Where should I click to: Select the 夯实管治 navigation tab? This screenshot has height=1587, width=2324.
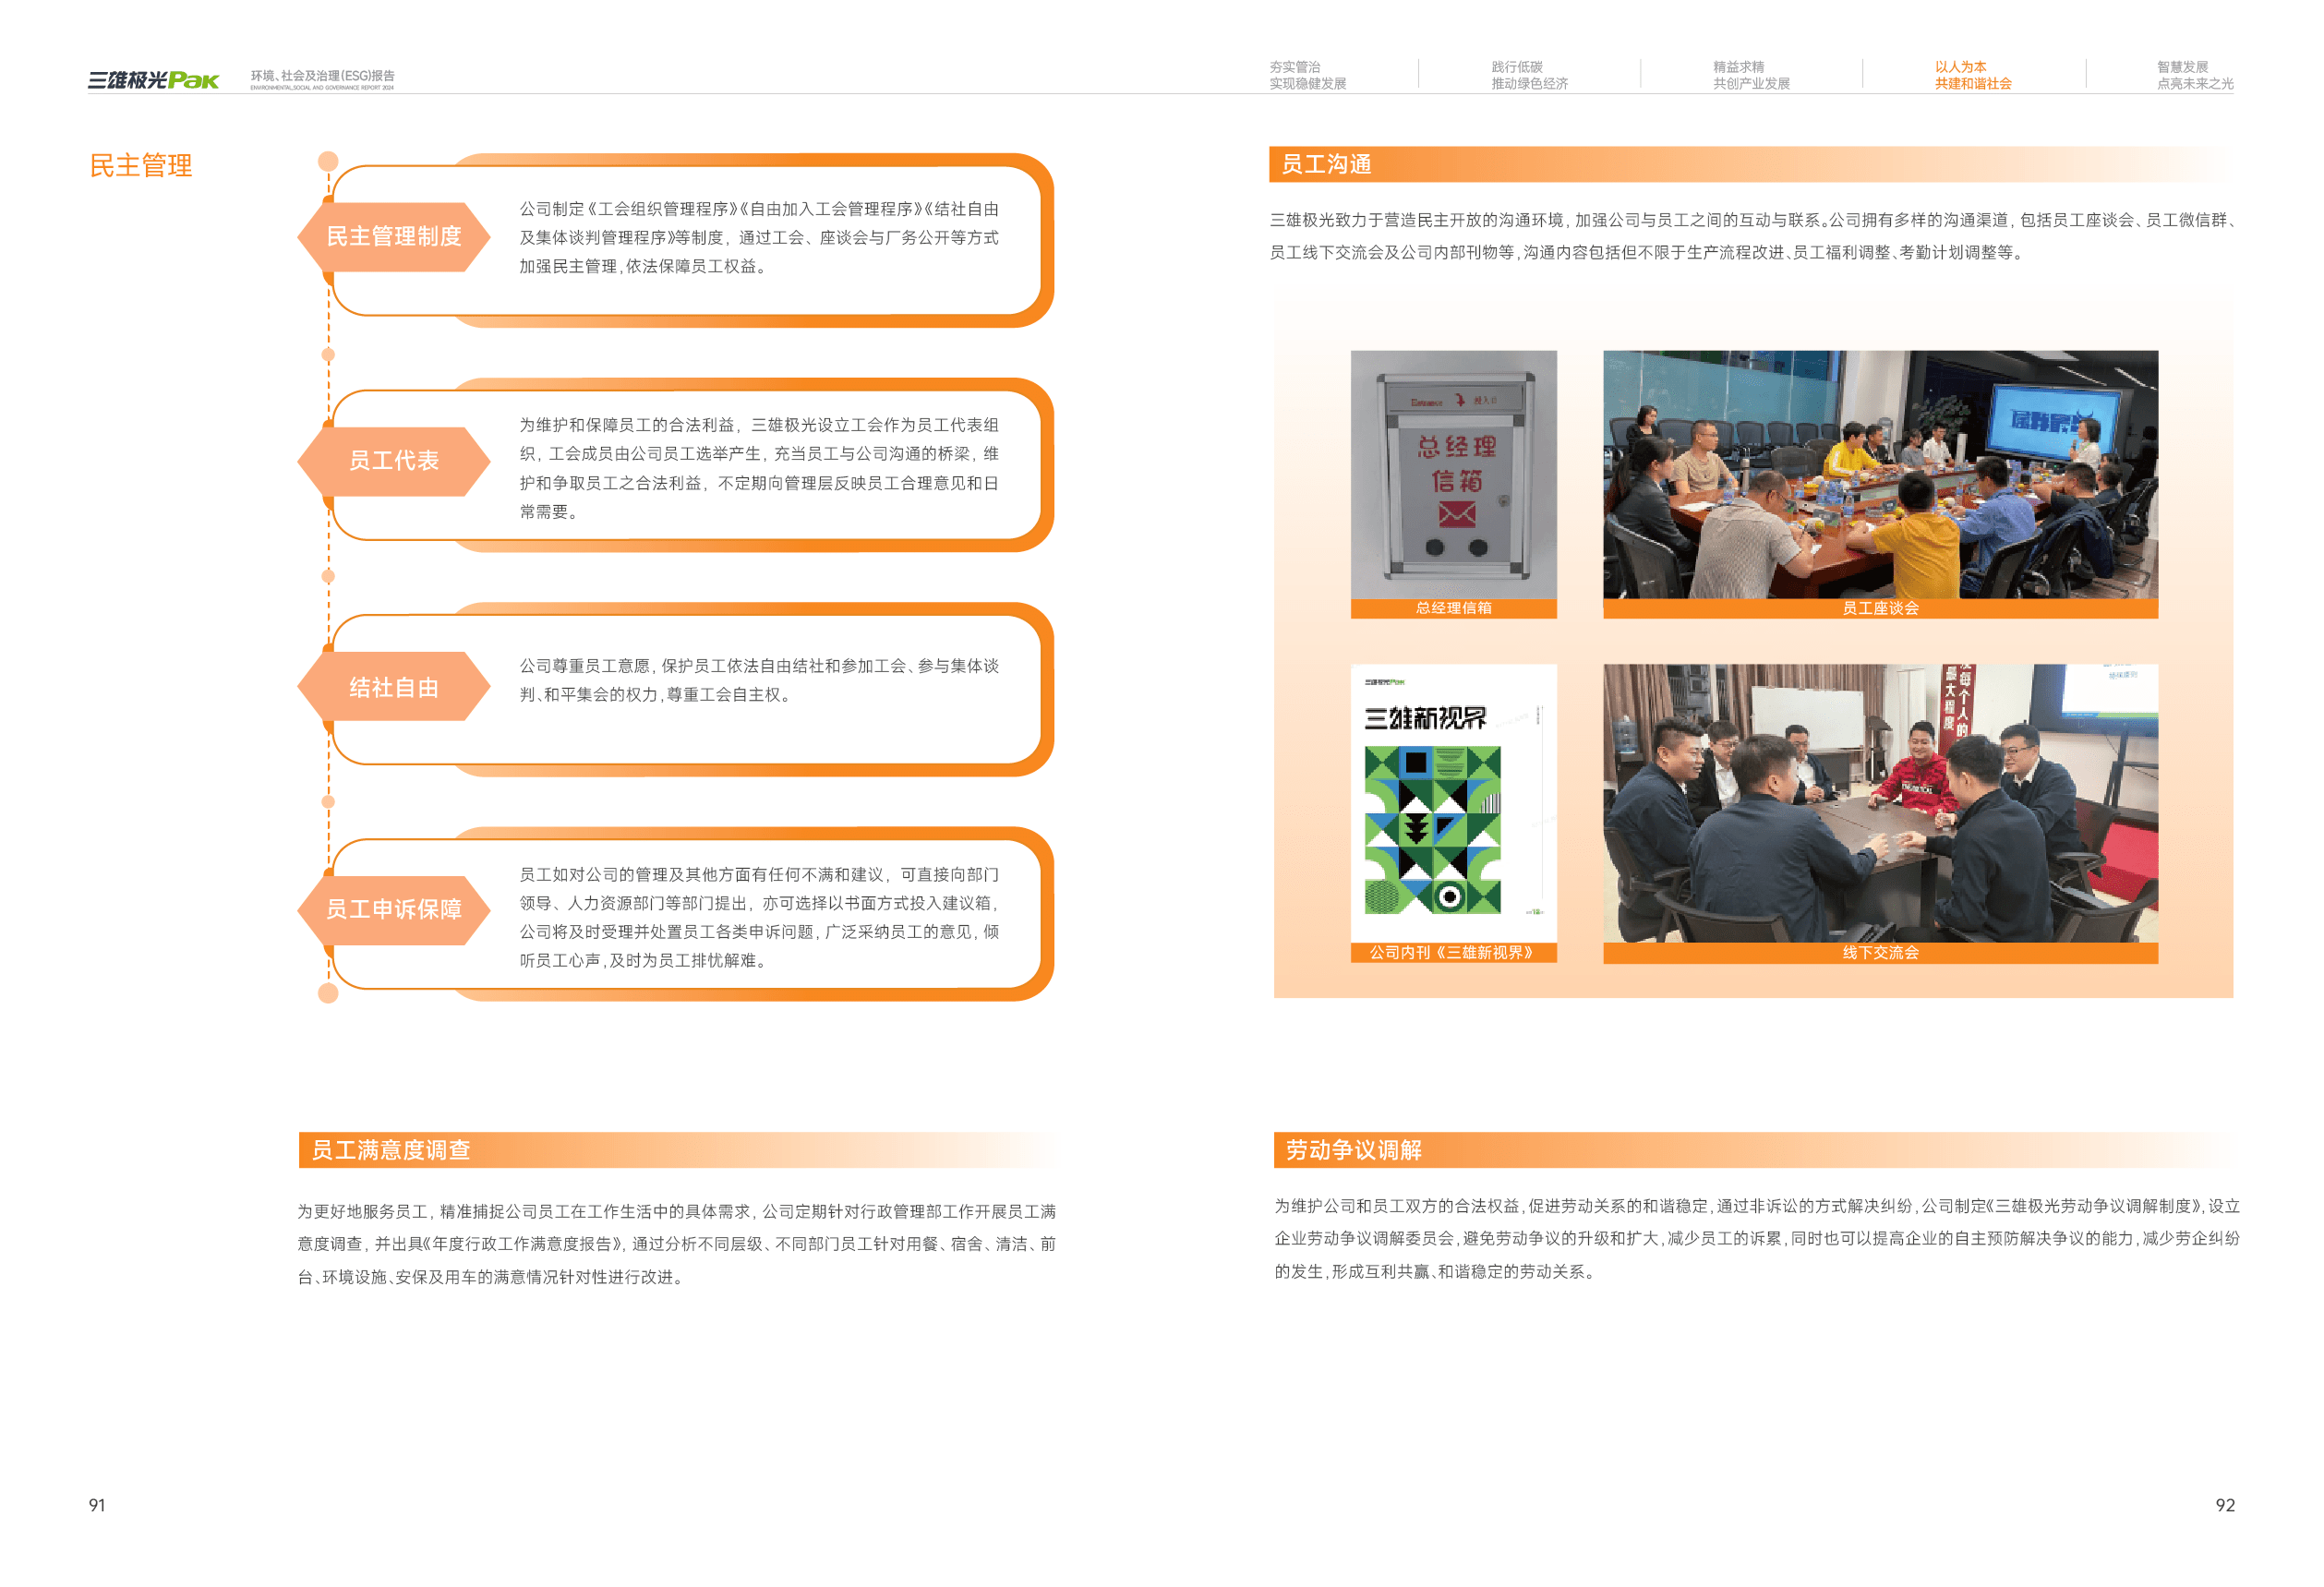pyautogui.click(x=1307, y=75)
